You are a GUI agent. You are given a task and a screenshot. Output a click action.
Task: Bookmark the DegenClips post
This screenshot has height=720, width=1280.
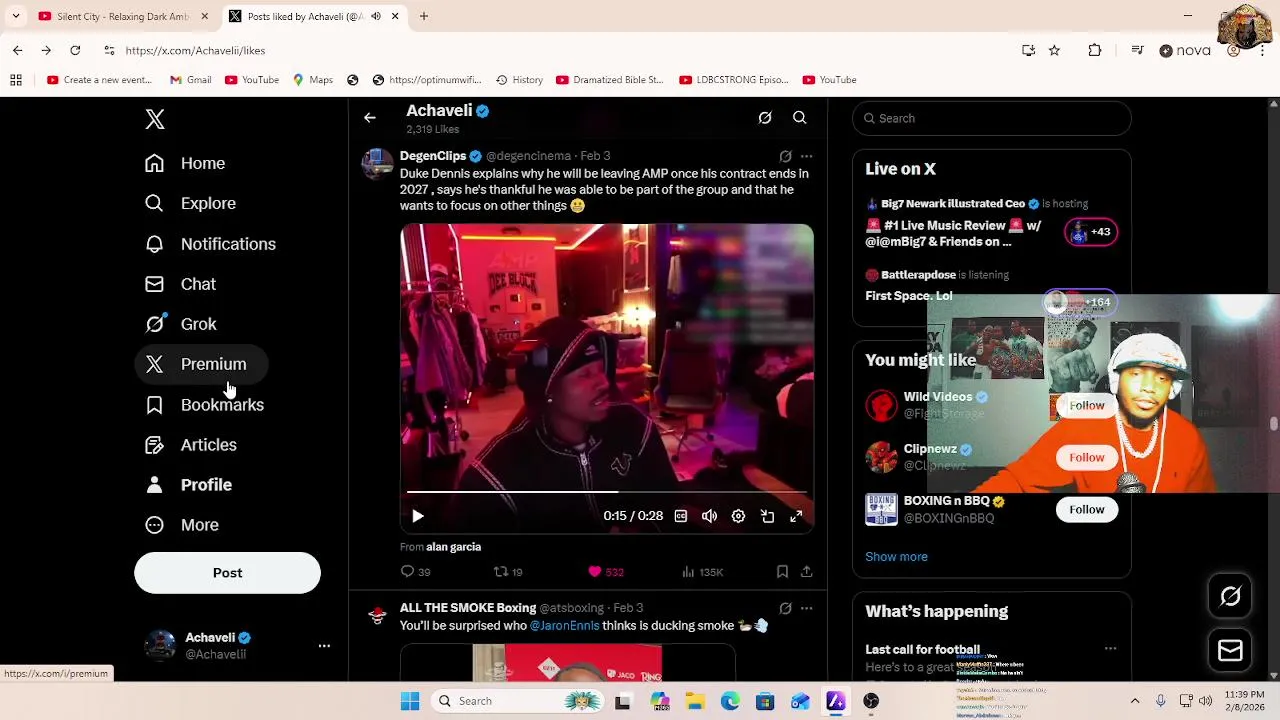782,572
